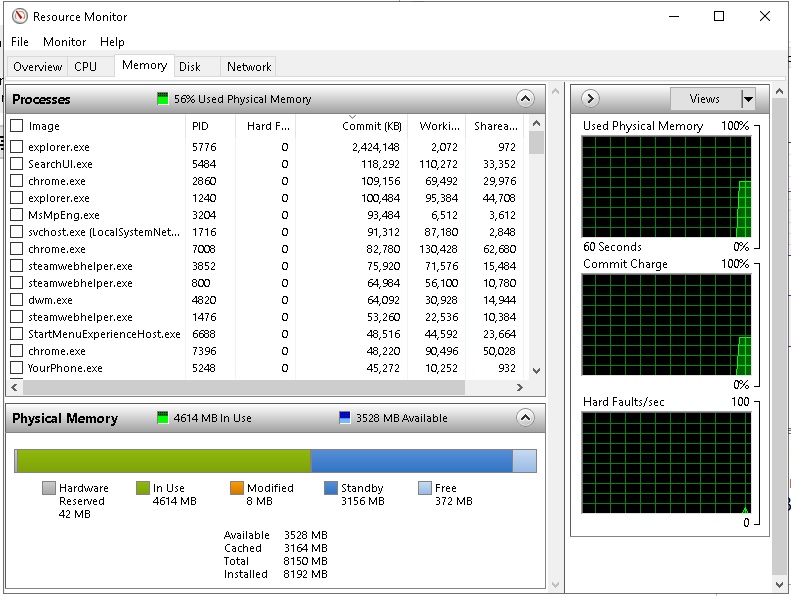Screen dimensions: 791x596
Task: Click the orange Modified legend swatch
Action: 237,488
